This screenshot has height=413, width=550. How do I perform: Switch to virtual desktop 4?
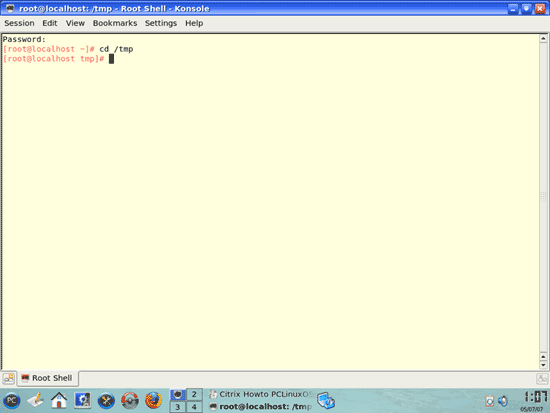coord(194,407)
